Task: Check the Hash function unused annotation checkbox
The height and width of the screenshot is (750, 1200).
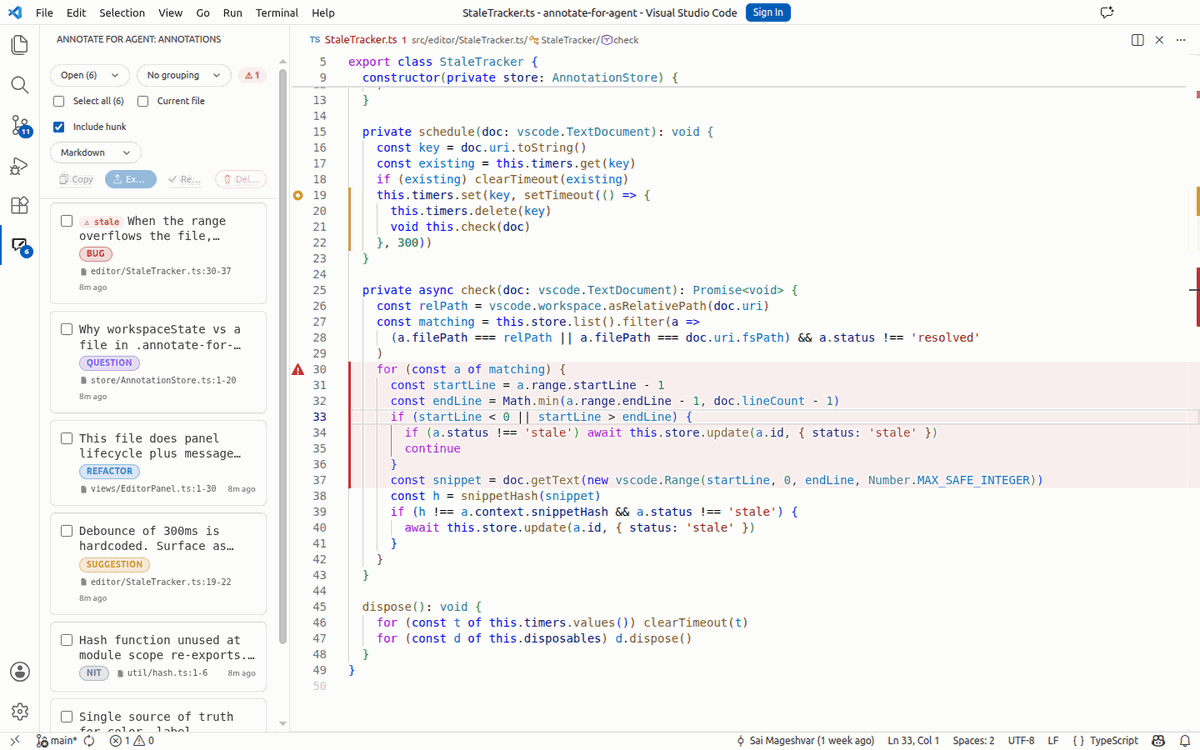Action: coord(67,640)
